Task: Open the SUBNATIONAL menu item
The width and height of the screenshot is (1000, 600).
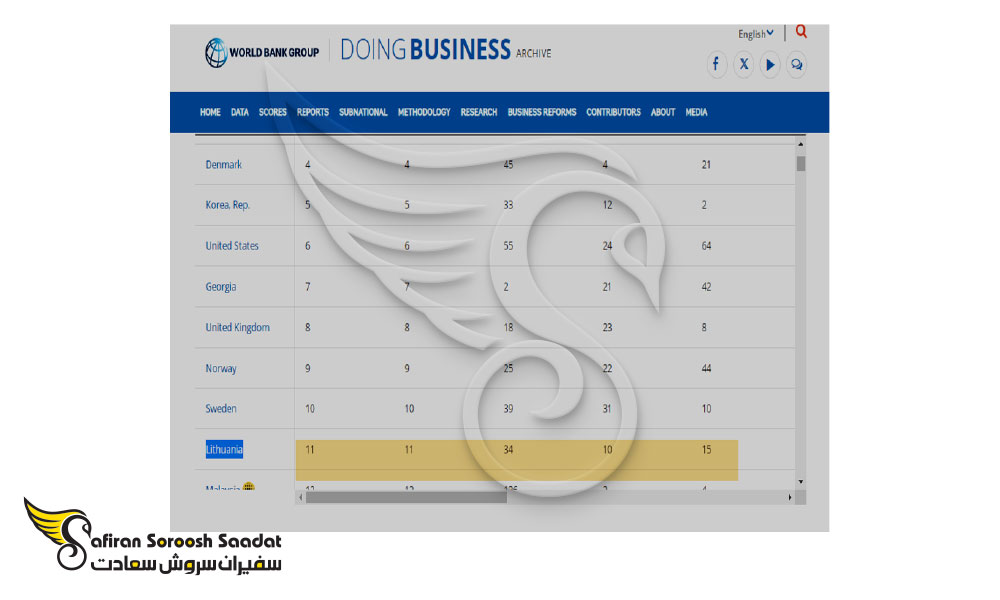Action: 363,112
